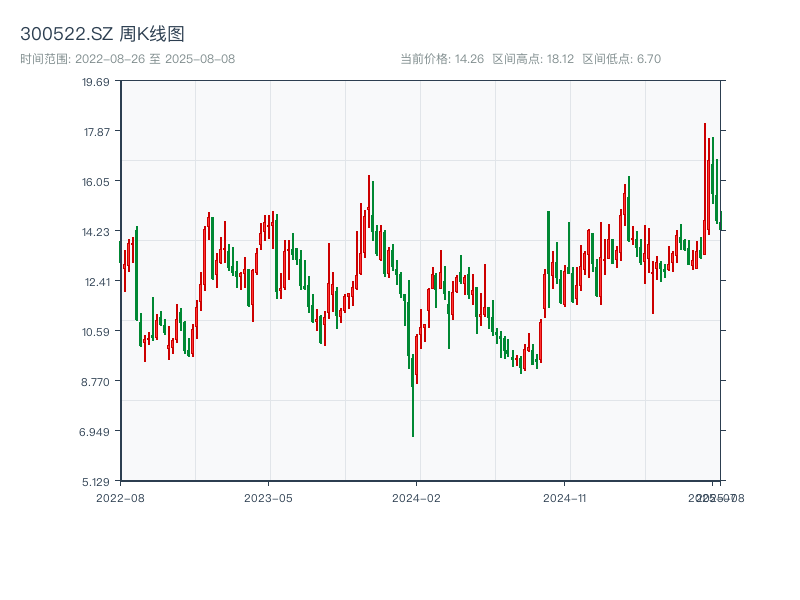Select the 2023-05 date tick
Screen dimensions: 800x600
[x=268, y=497]
